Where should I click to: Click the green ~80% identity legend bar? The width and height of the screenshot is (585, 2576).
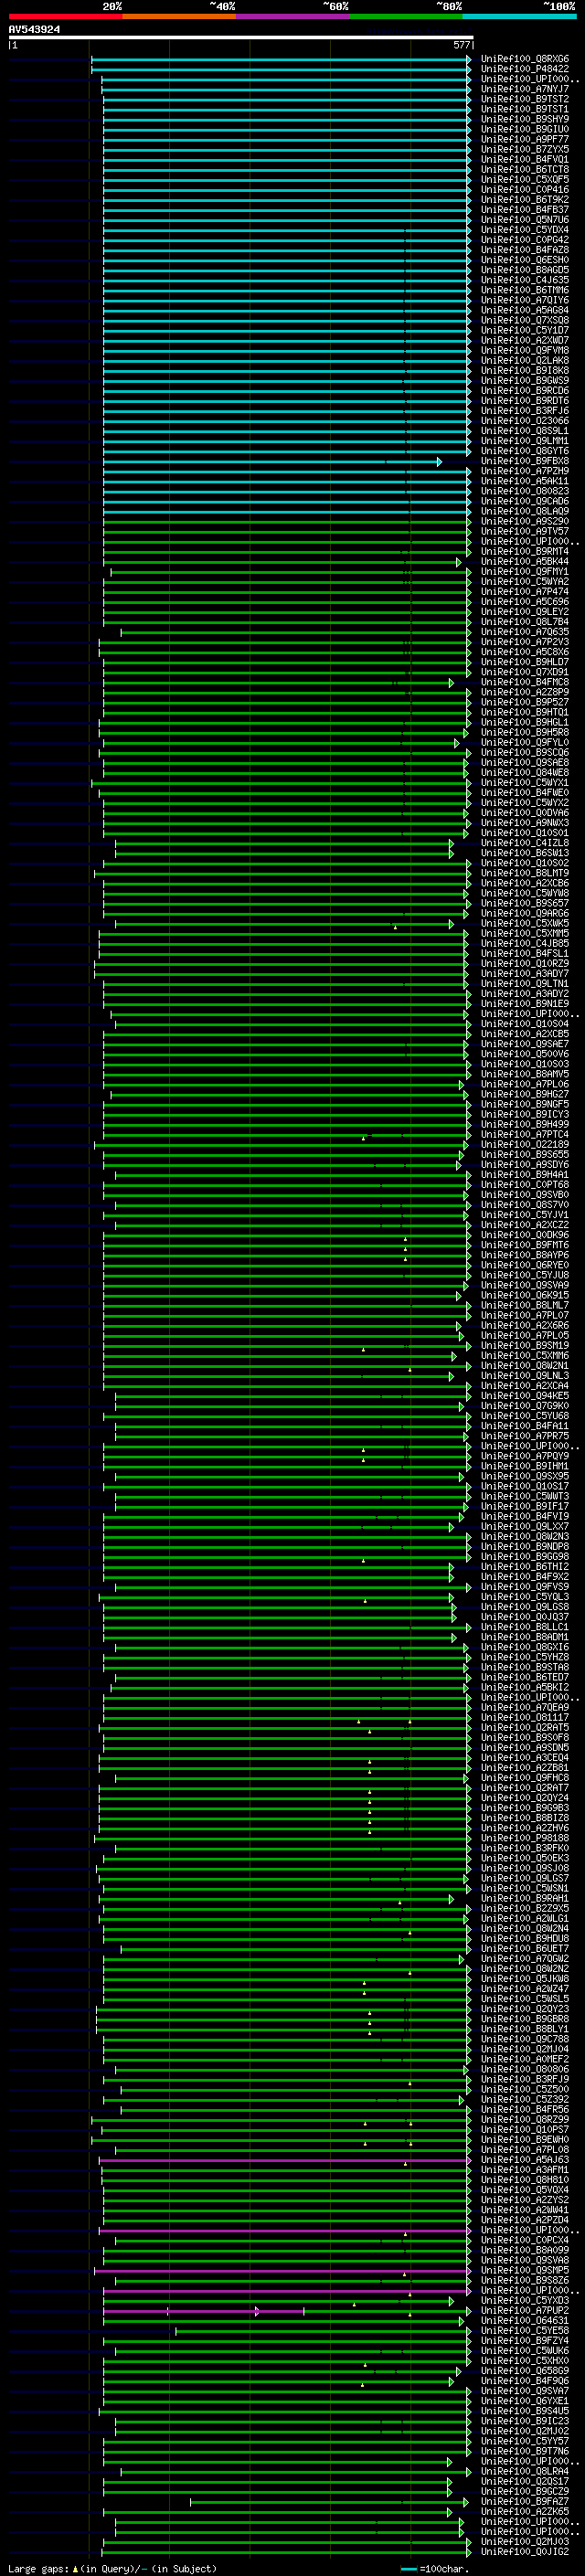pos(406,16)
